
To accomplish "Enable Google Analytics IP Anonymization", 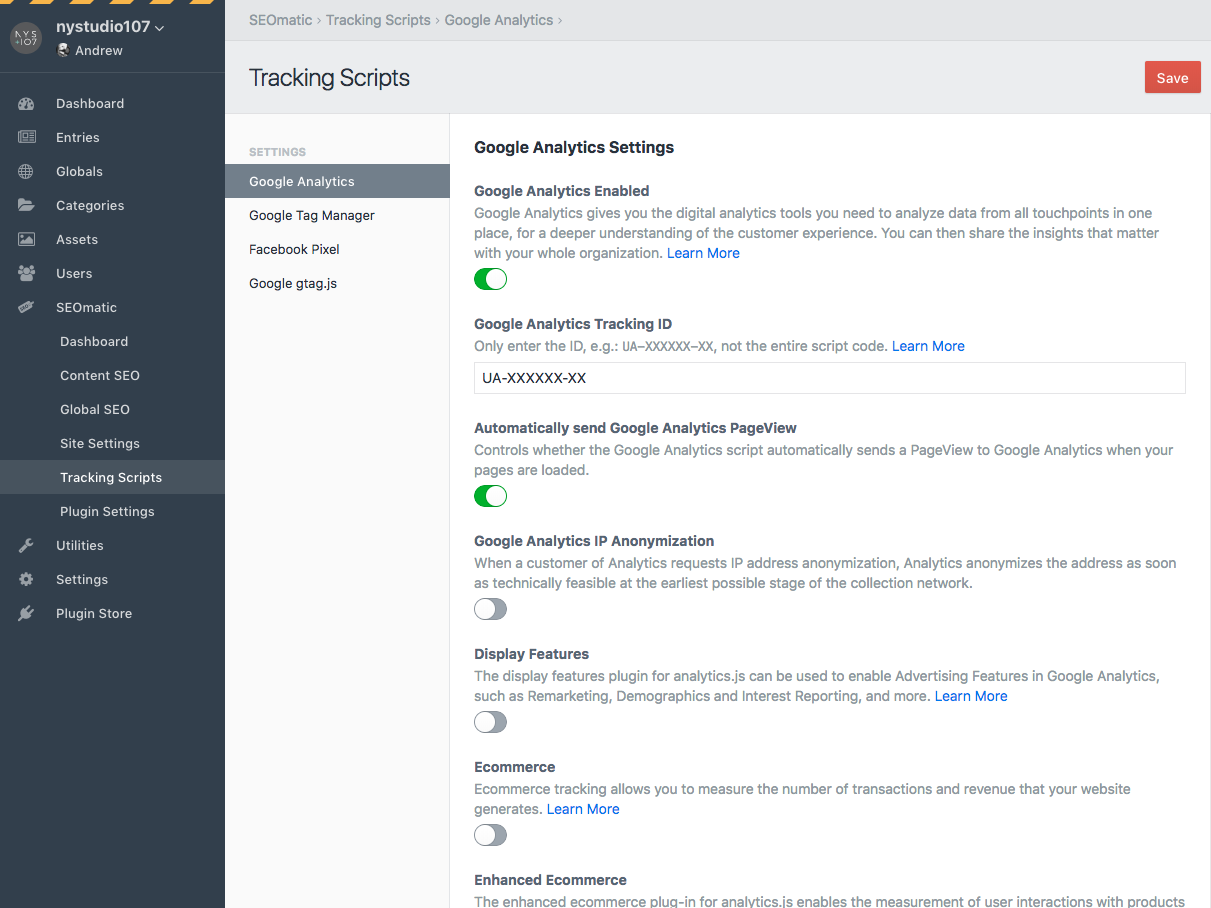I will (491, 609).
